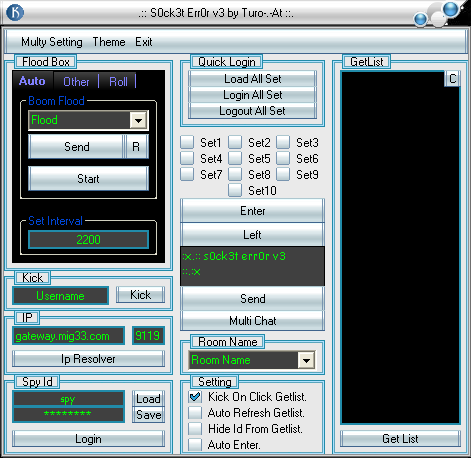Click the port field showing 9119

pyautogui.click(x=148, y=336)
